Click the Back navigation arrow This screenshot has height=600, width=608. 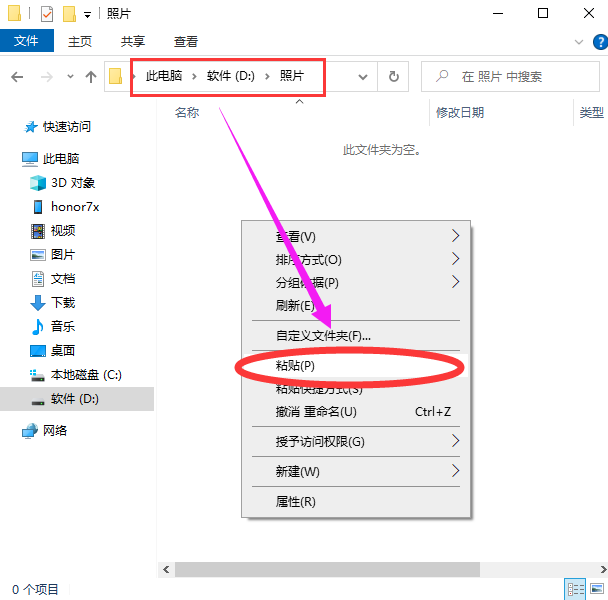(x=17, y=77)
